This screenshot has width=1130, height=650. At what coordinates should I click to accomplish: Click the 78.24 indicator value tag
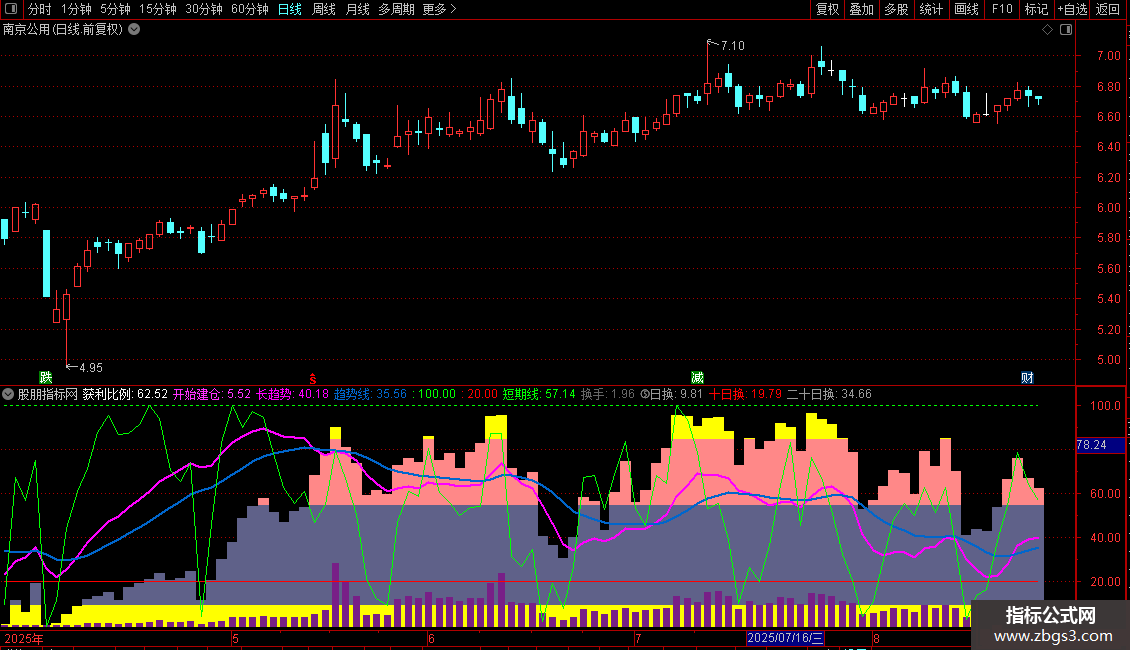[1100, 445]
